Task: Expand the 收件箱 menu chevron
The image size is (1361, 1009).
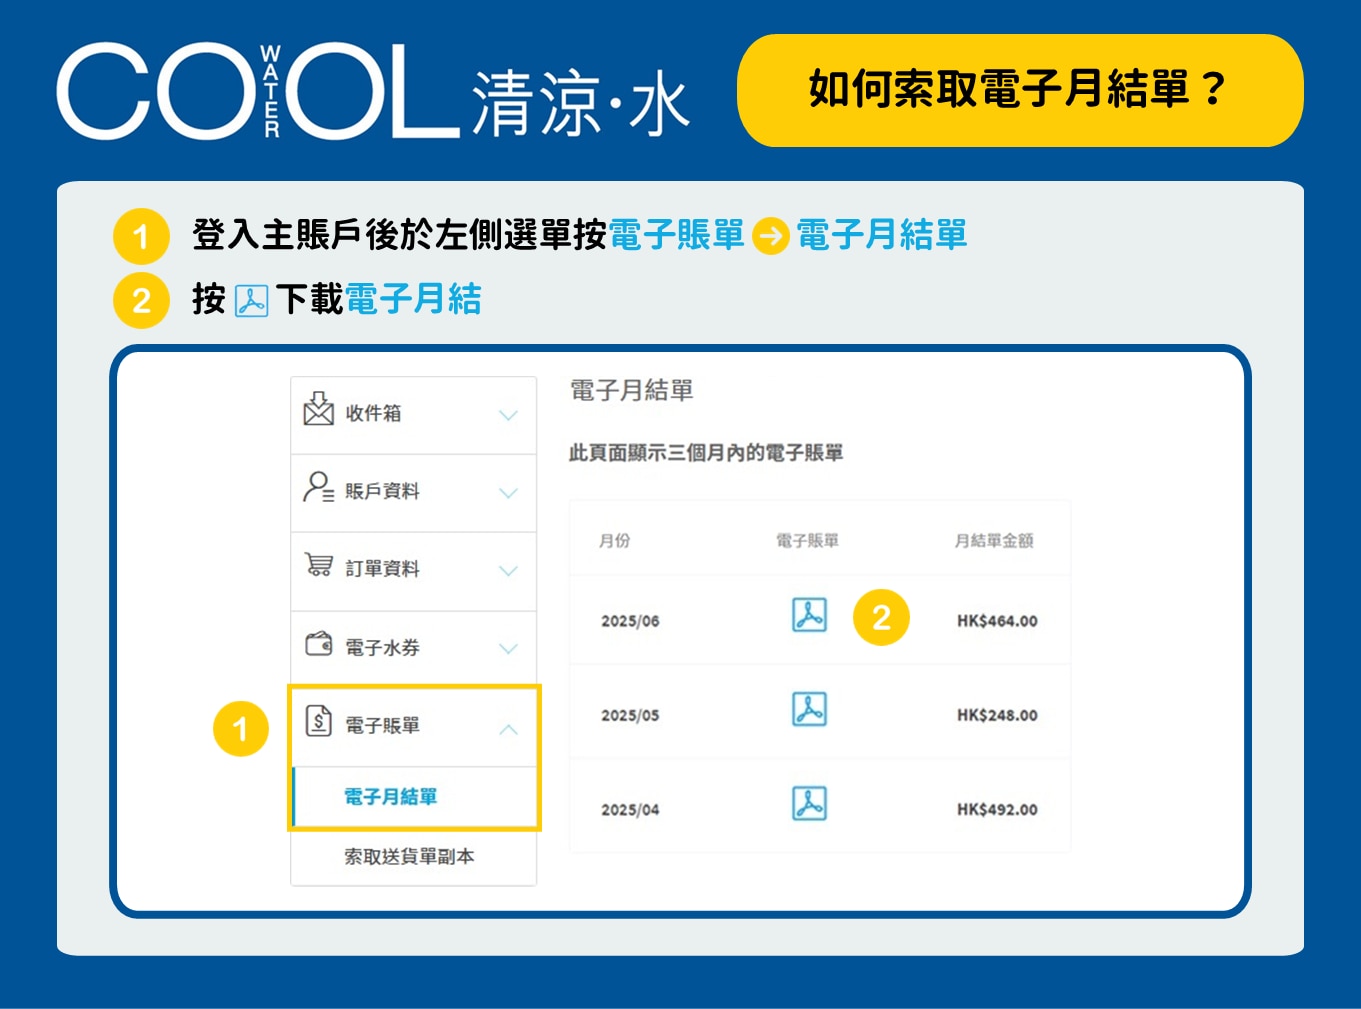Action: [508, 415]
